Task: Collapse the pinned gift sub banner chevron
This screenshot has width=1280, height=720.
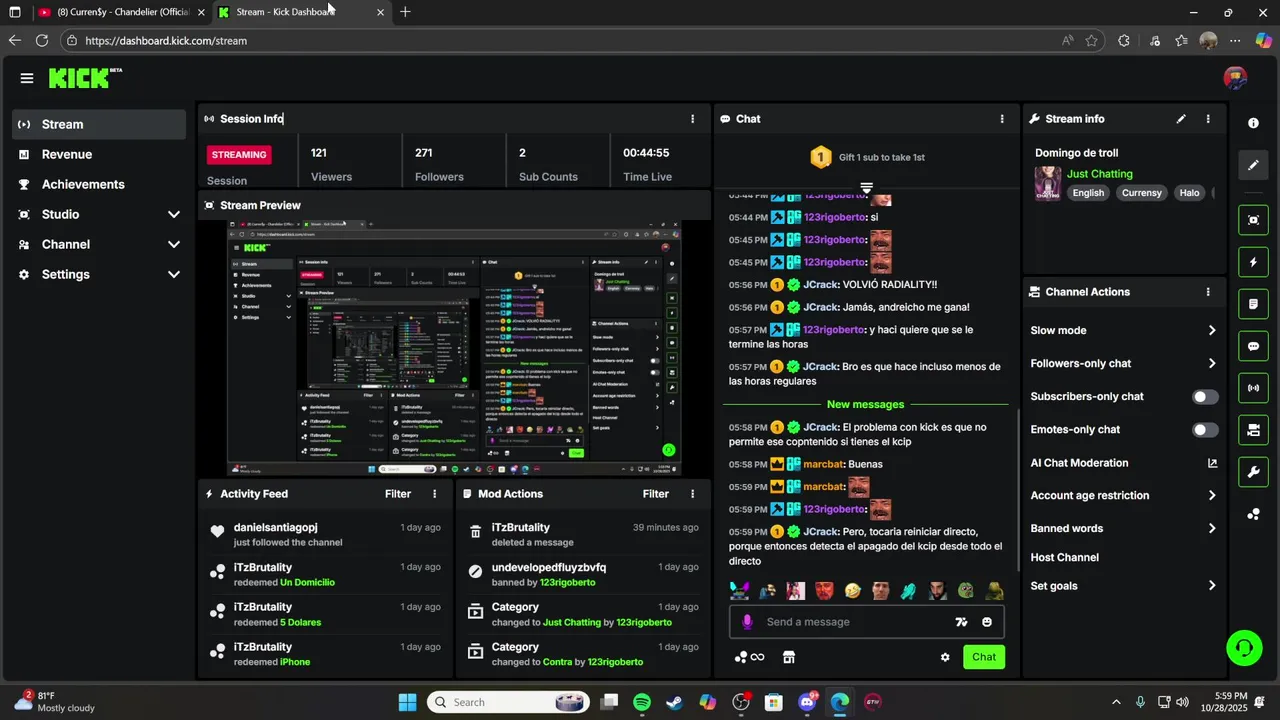Action: pyautogui.click(x=866, y=187)
